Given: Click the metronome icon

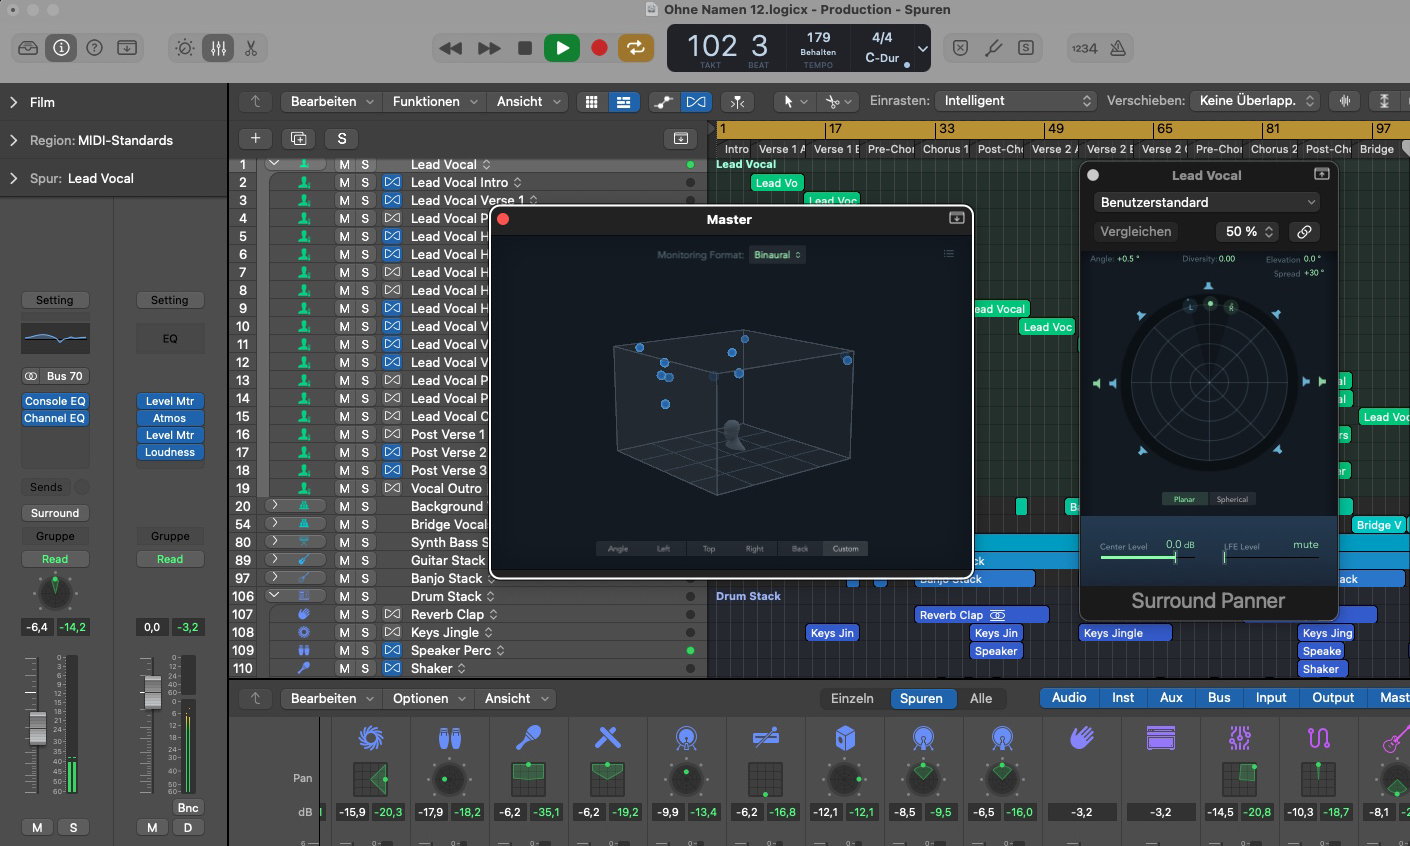Looking at the screenshot, I should pyautogui.click(x=1118, y=48).
